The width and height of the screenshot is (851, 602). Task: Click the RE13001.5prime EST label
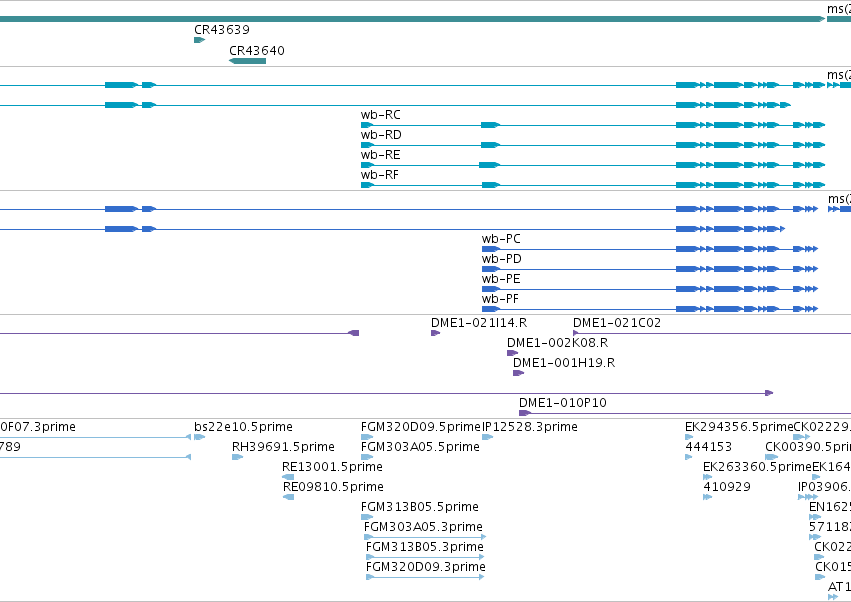coord(332,467)
